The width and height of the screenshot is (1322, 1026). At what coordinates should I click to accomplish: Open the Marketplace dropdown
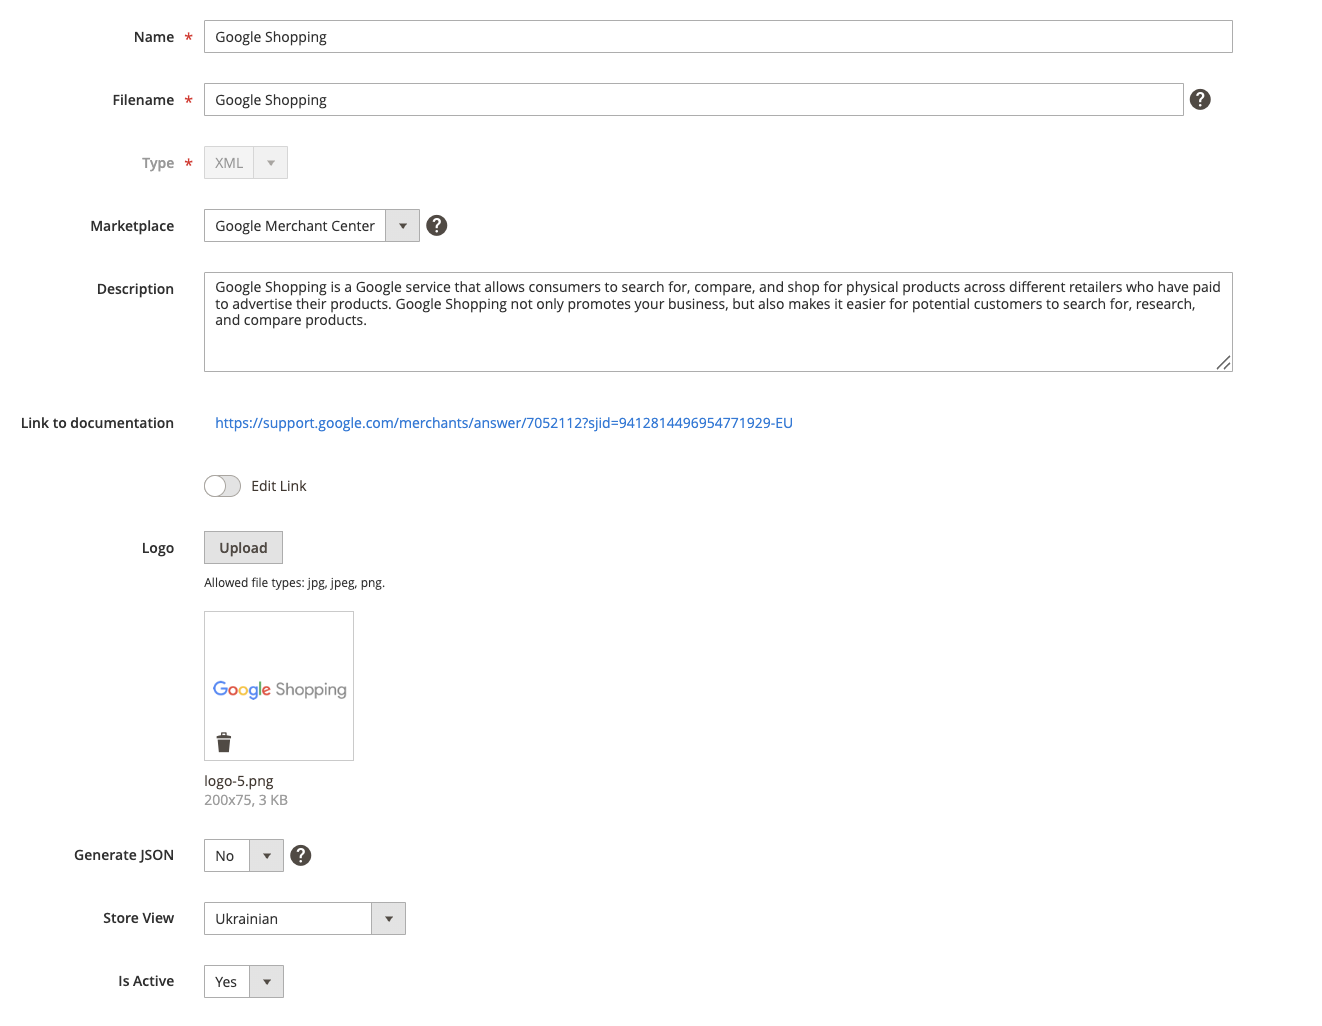[311, 226]
